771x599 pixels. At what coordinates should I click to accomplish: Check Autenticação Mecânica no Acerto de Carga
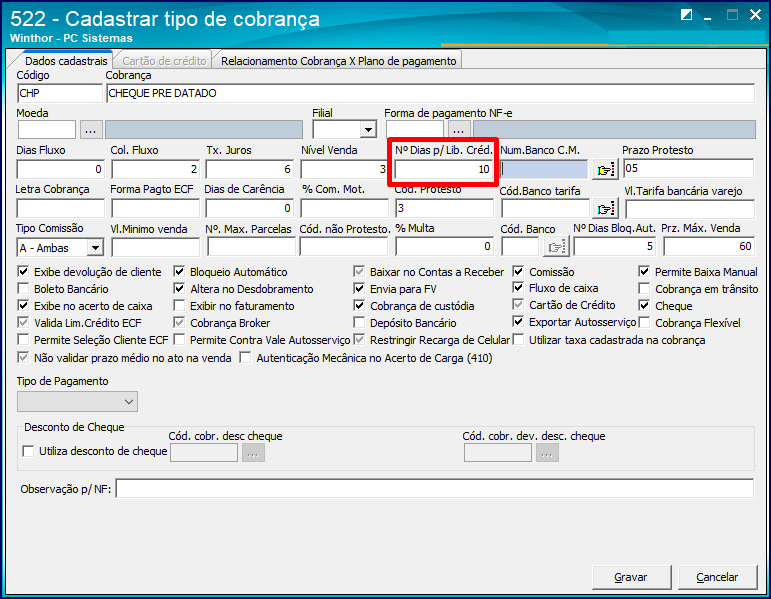(245, 358)
